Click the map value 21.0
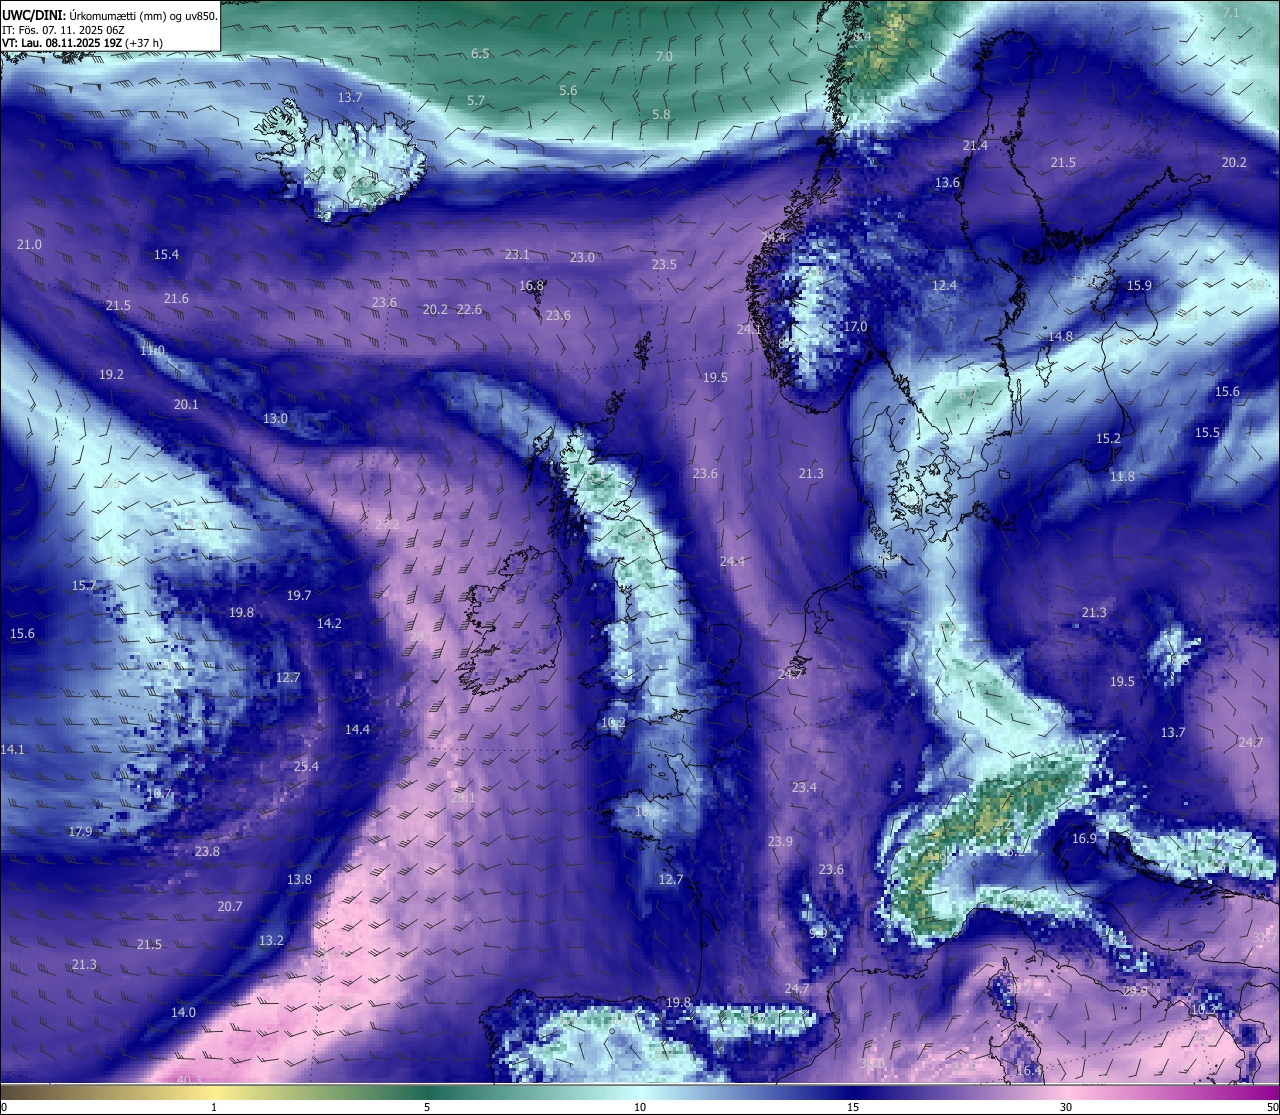This screenshot has height=1115, width=1280. coord(29,245)
